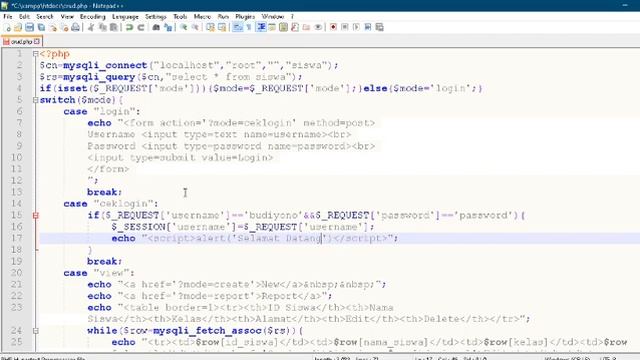Image resolution: width=640 pixels, height=360 pixels.
Task: Toggle synchronize vertical scrolling
Action: 210,27
